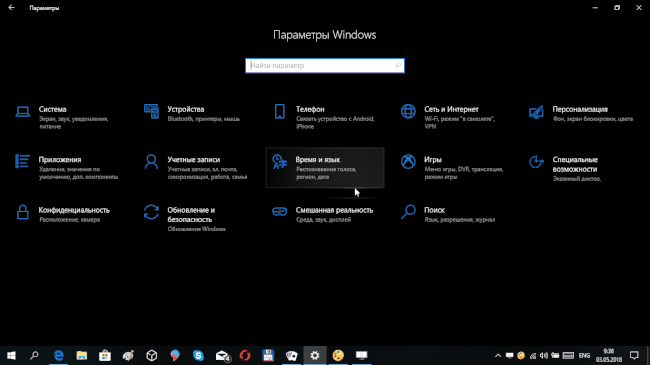Open the touch keyboard tray icon

click(x=568, y=356)
